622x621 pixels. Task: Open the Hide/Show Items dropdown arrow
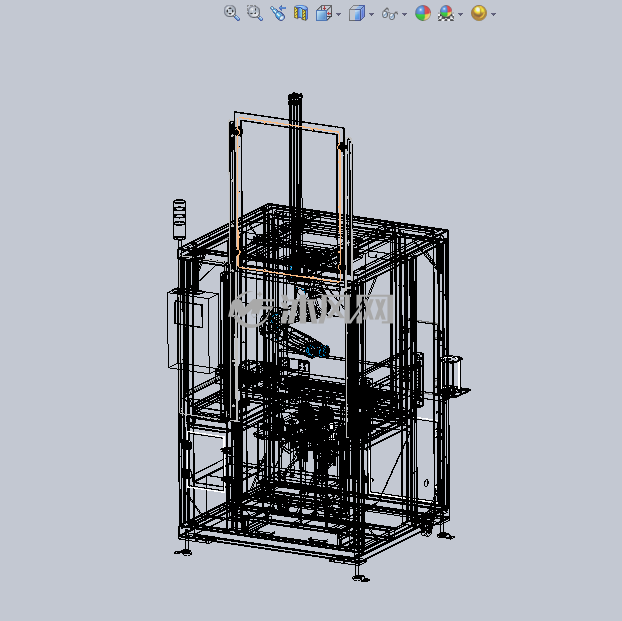[x=404, y=14]
